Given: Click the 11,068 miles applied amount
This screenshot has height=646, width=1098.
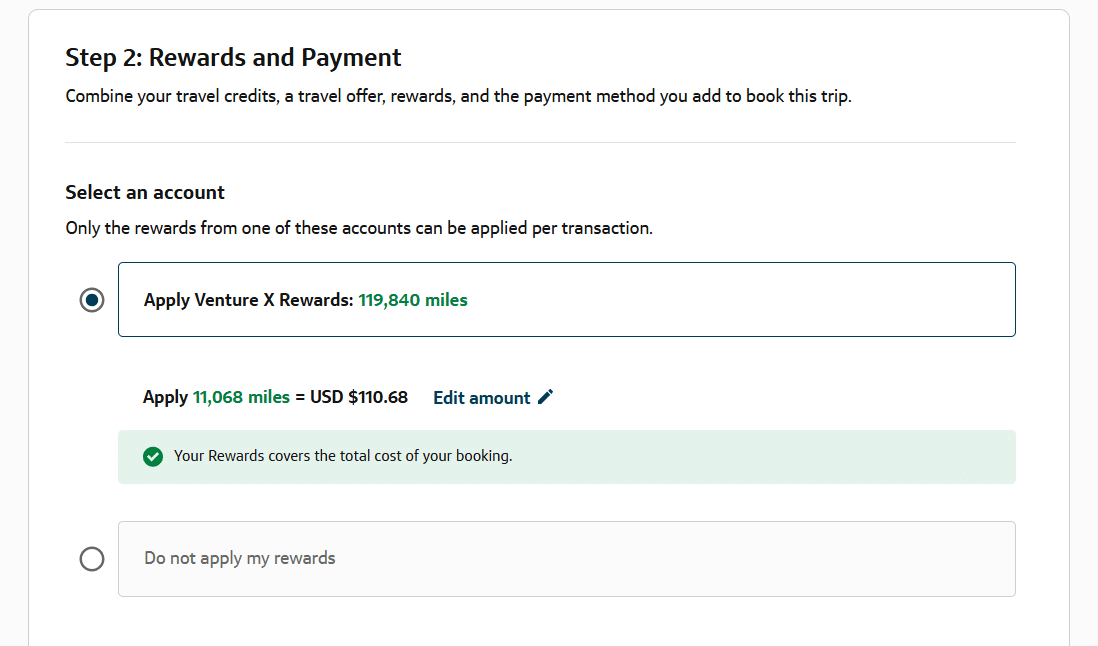Looking at the screenshot, I should 241,397.
